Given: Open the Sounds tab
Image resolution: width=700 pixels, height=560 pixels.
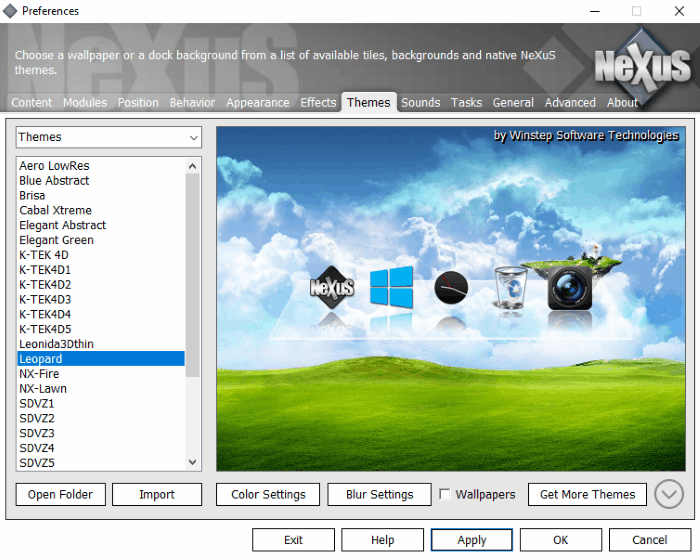Looking at the screenshot, I should (x=421, y=103).
